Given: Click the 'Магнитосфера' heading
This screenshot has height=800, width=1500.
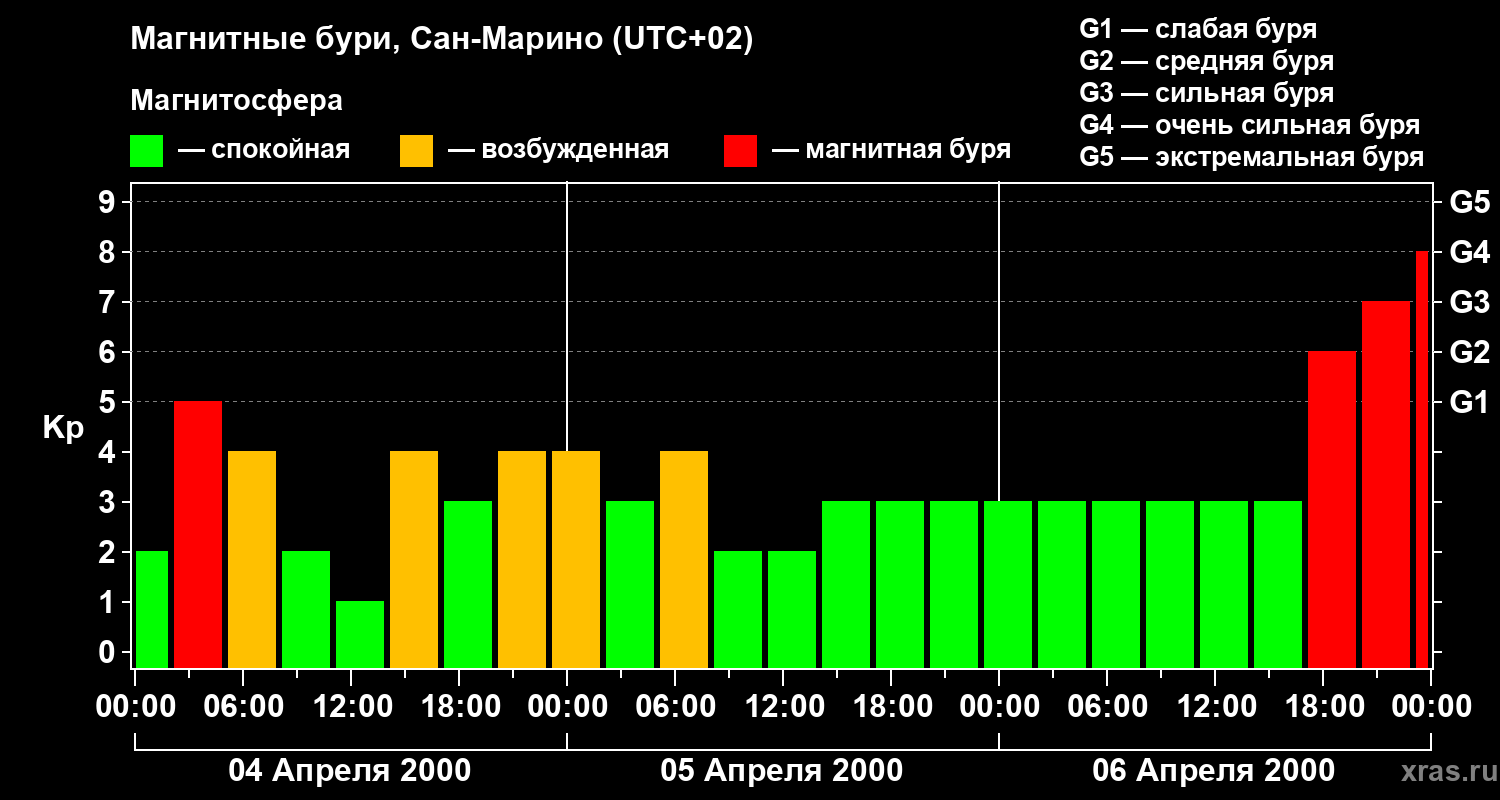Looking at the screenshot, I should coord(236,101).
